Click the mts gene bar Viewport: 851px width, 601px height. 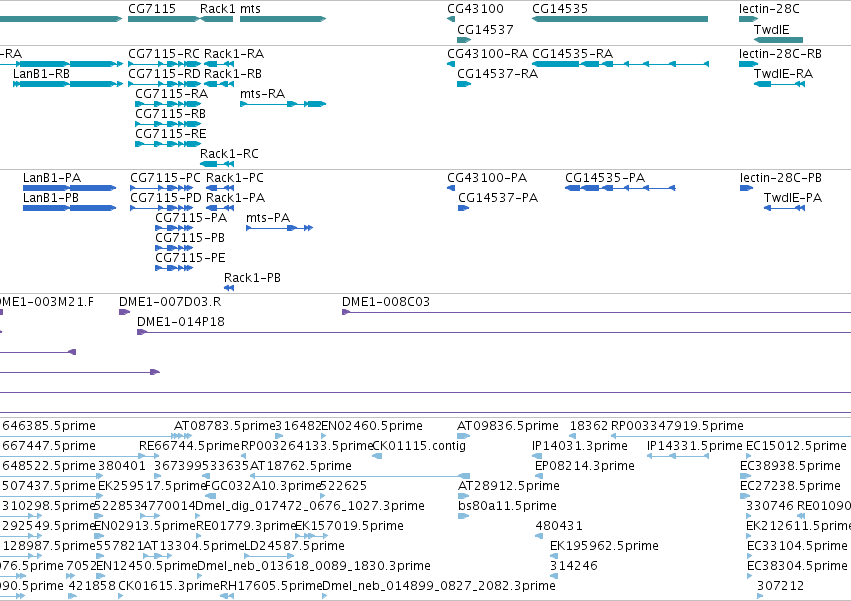click(x=283, y=19)
